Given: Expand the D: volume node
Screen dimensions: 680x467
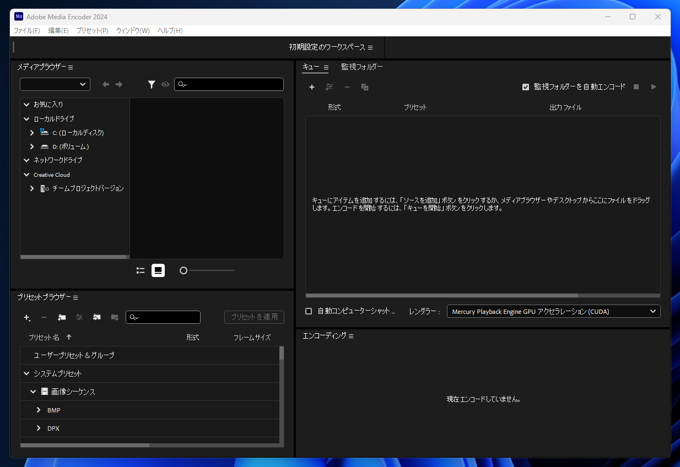Looking at the screenshot, I should pyautogui.click(x=32, y=147).
